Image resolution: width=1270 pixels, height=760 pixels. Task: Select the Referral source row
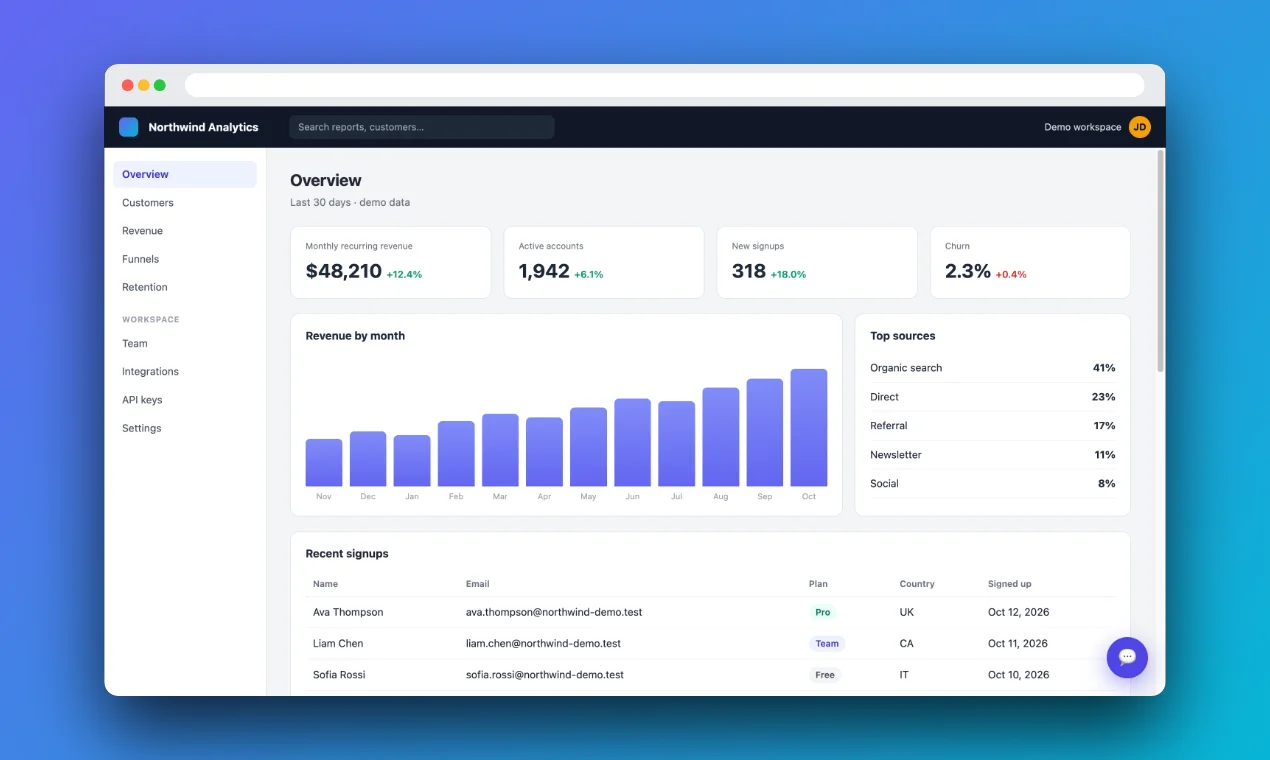pos(992,426)
